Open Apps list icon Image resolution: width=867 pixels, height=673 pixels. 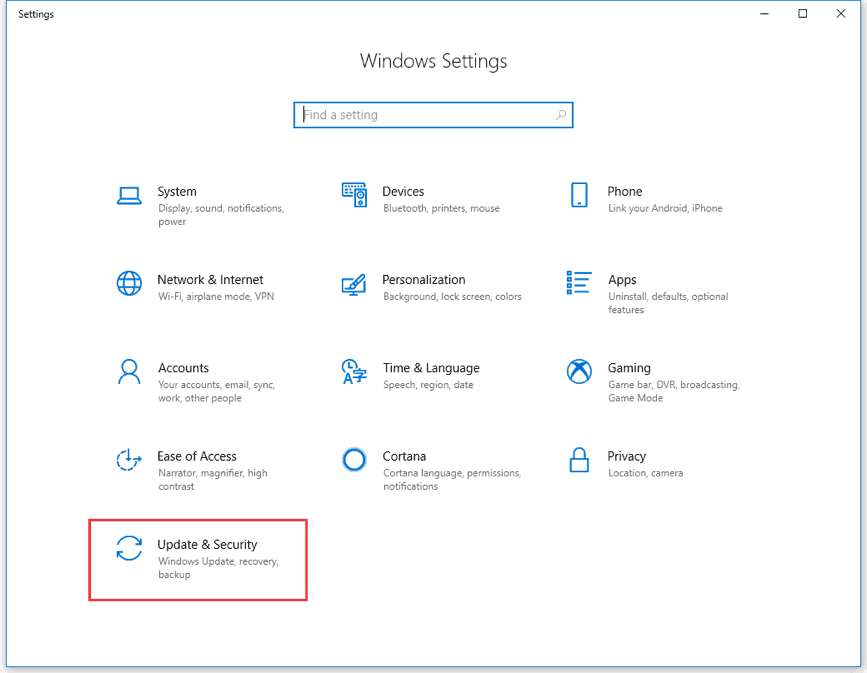(x=579, y=283)
